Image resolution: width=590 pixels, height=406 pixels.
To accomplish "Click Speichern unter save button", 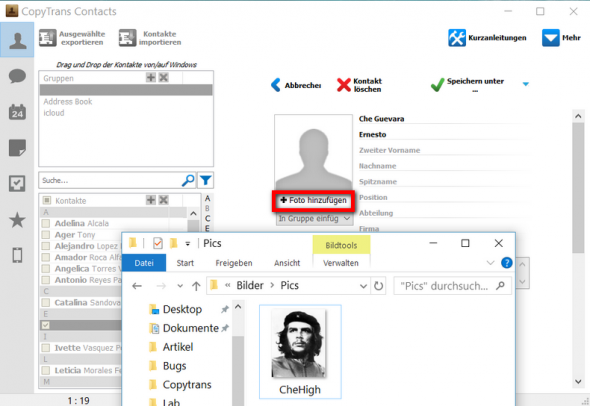I will click(468, 85).
